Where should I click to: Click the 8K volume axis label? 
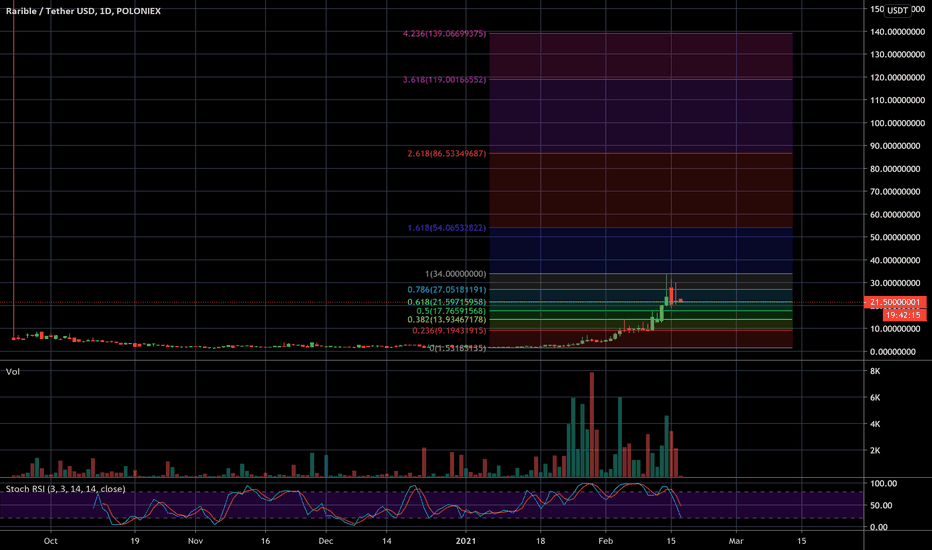click(875, 371)
